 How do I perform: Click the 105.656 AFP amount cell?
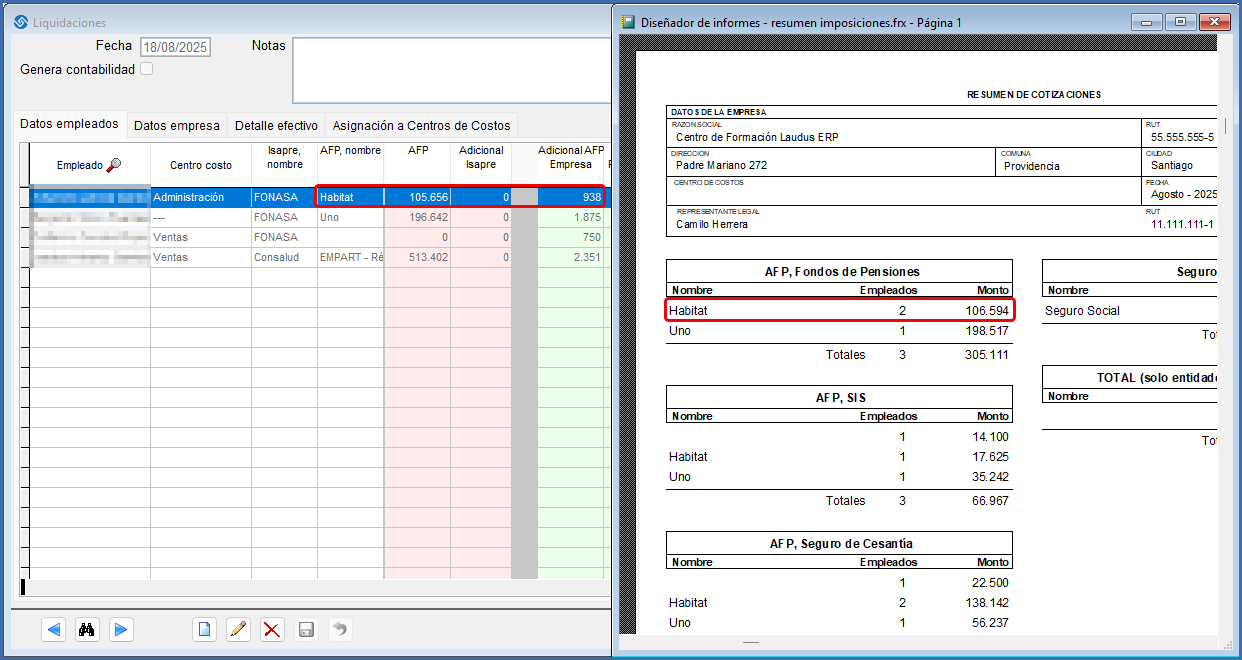tap(417, 197)
